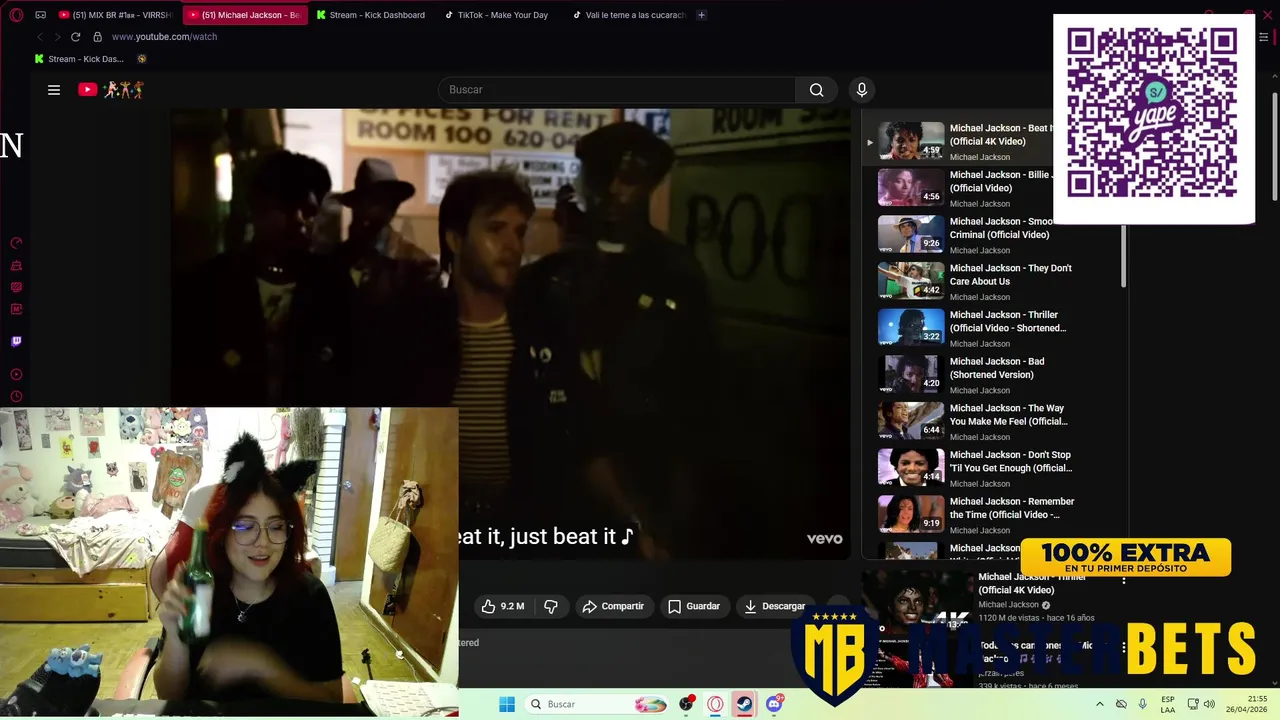Open the striped monitor sidebar icon

[x=16, y=287]
